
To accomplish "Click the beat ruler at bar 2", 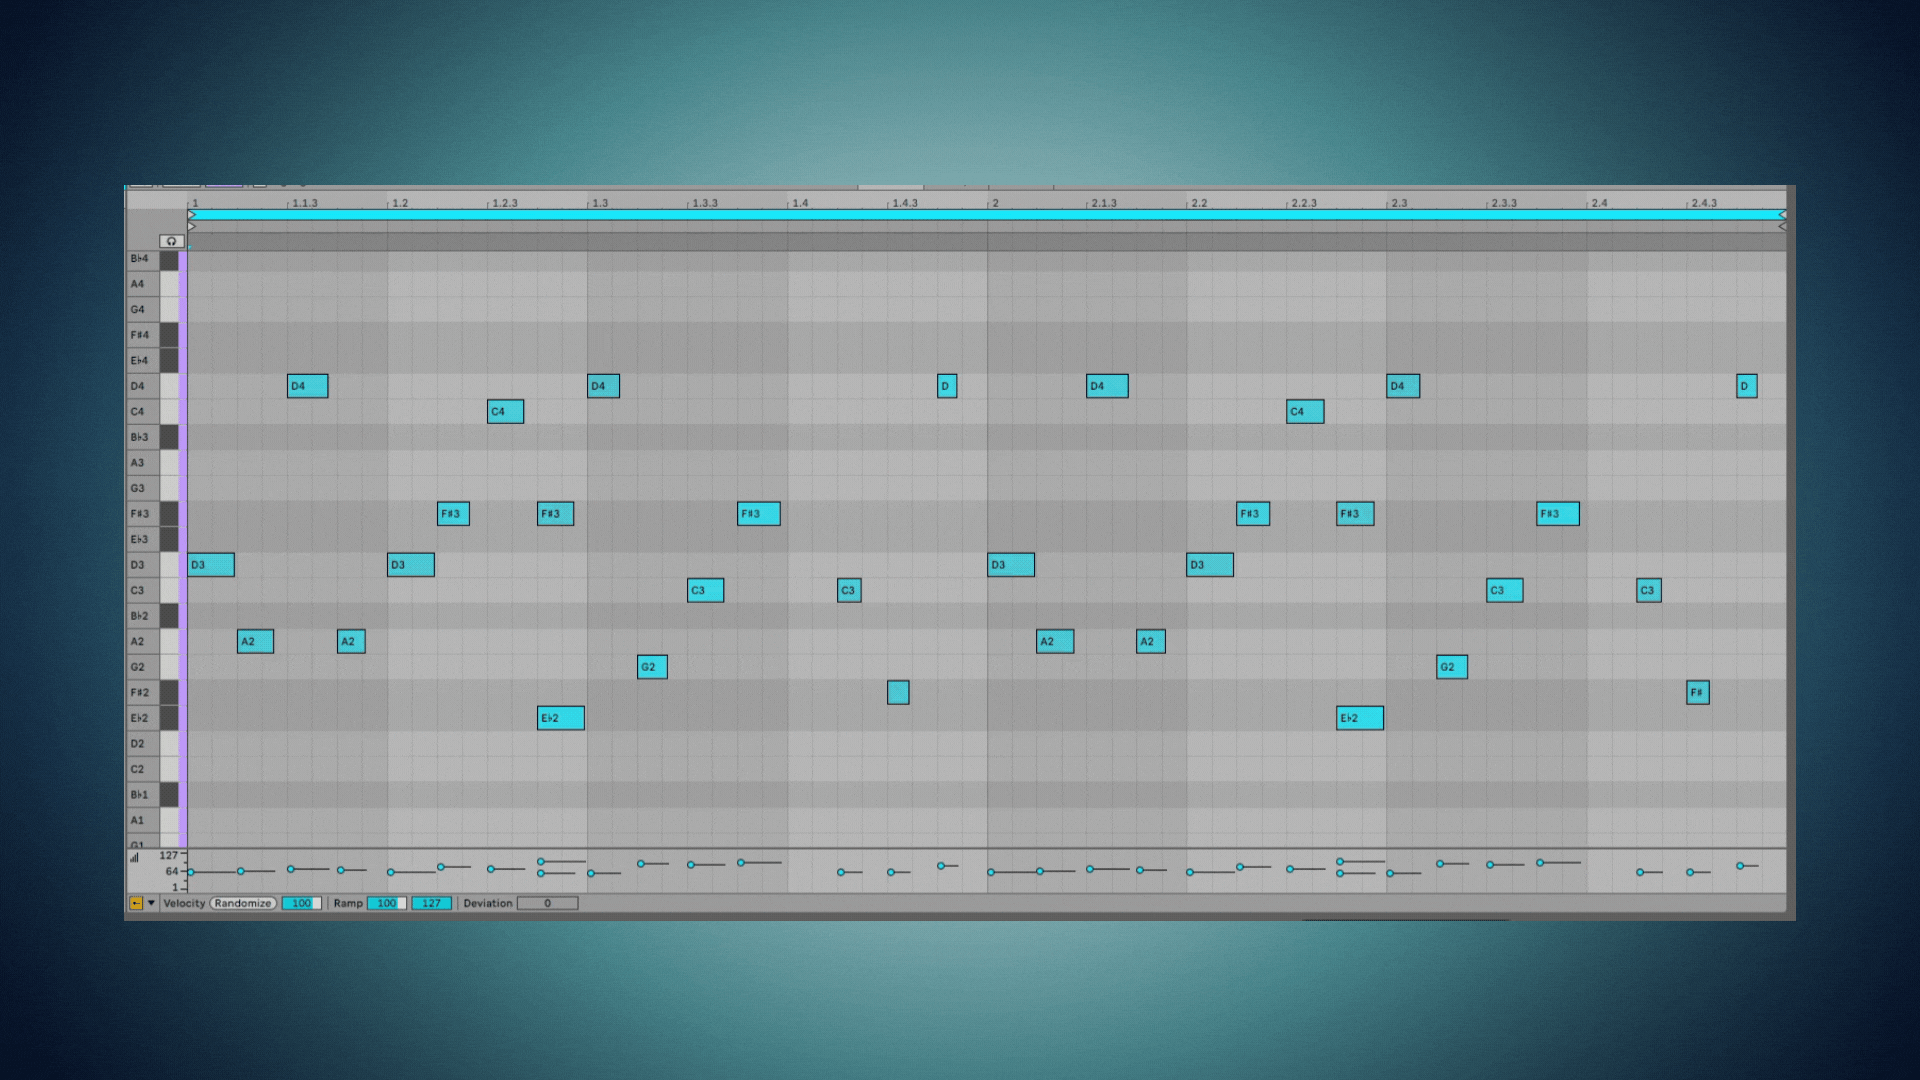I will tap(990, 202).
